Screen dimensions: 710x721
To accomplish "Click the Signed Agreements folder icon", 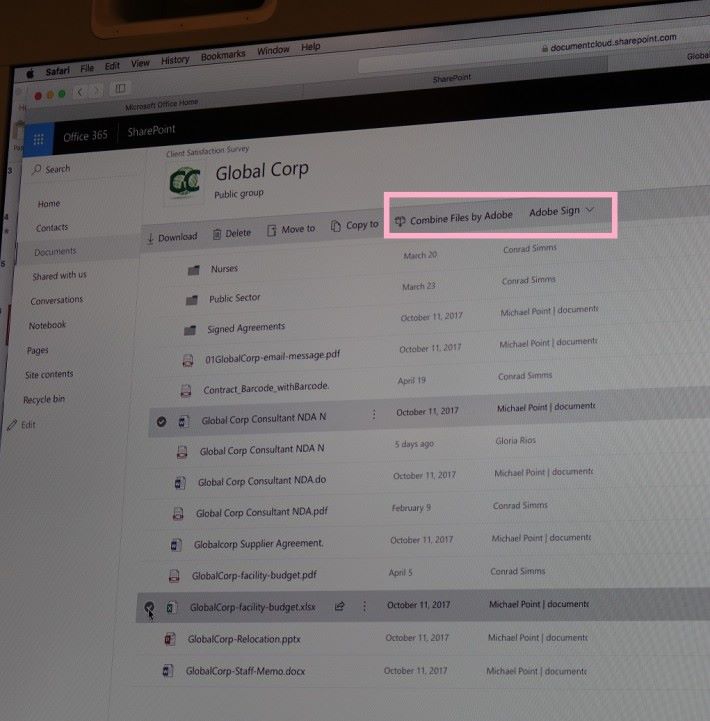I will [190, 330].
